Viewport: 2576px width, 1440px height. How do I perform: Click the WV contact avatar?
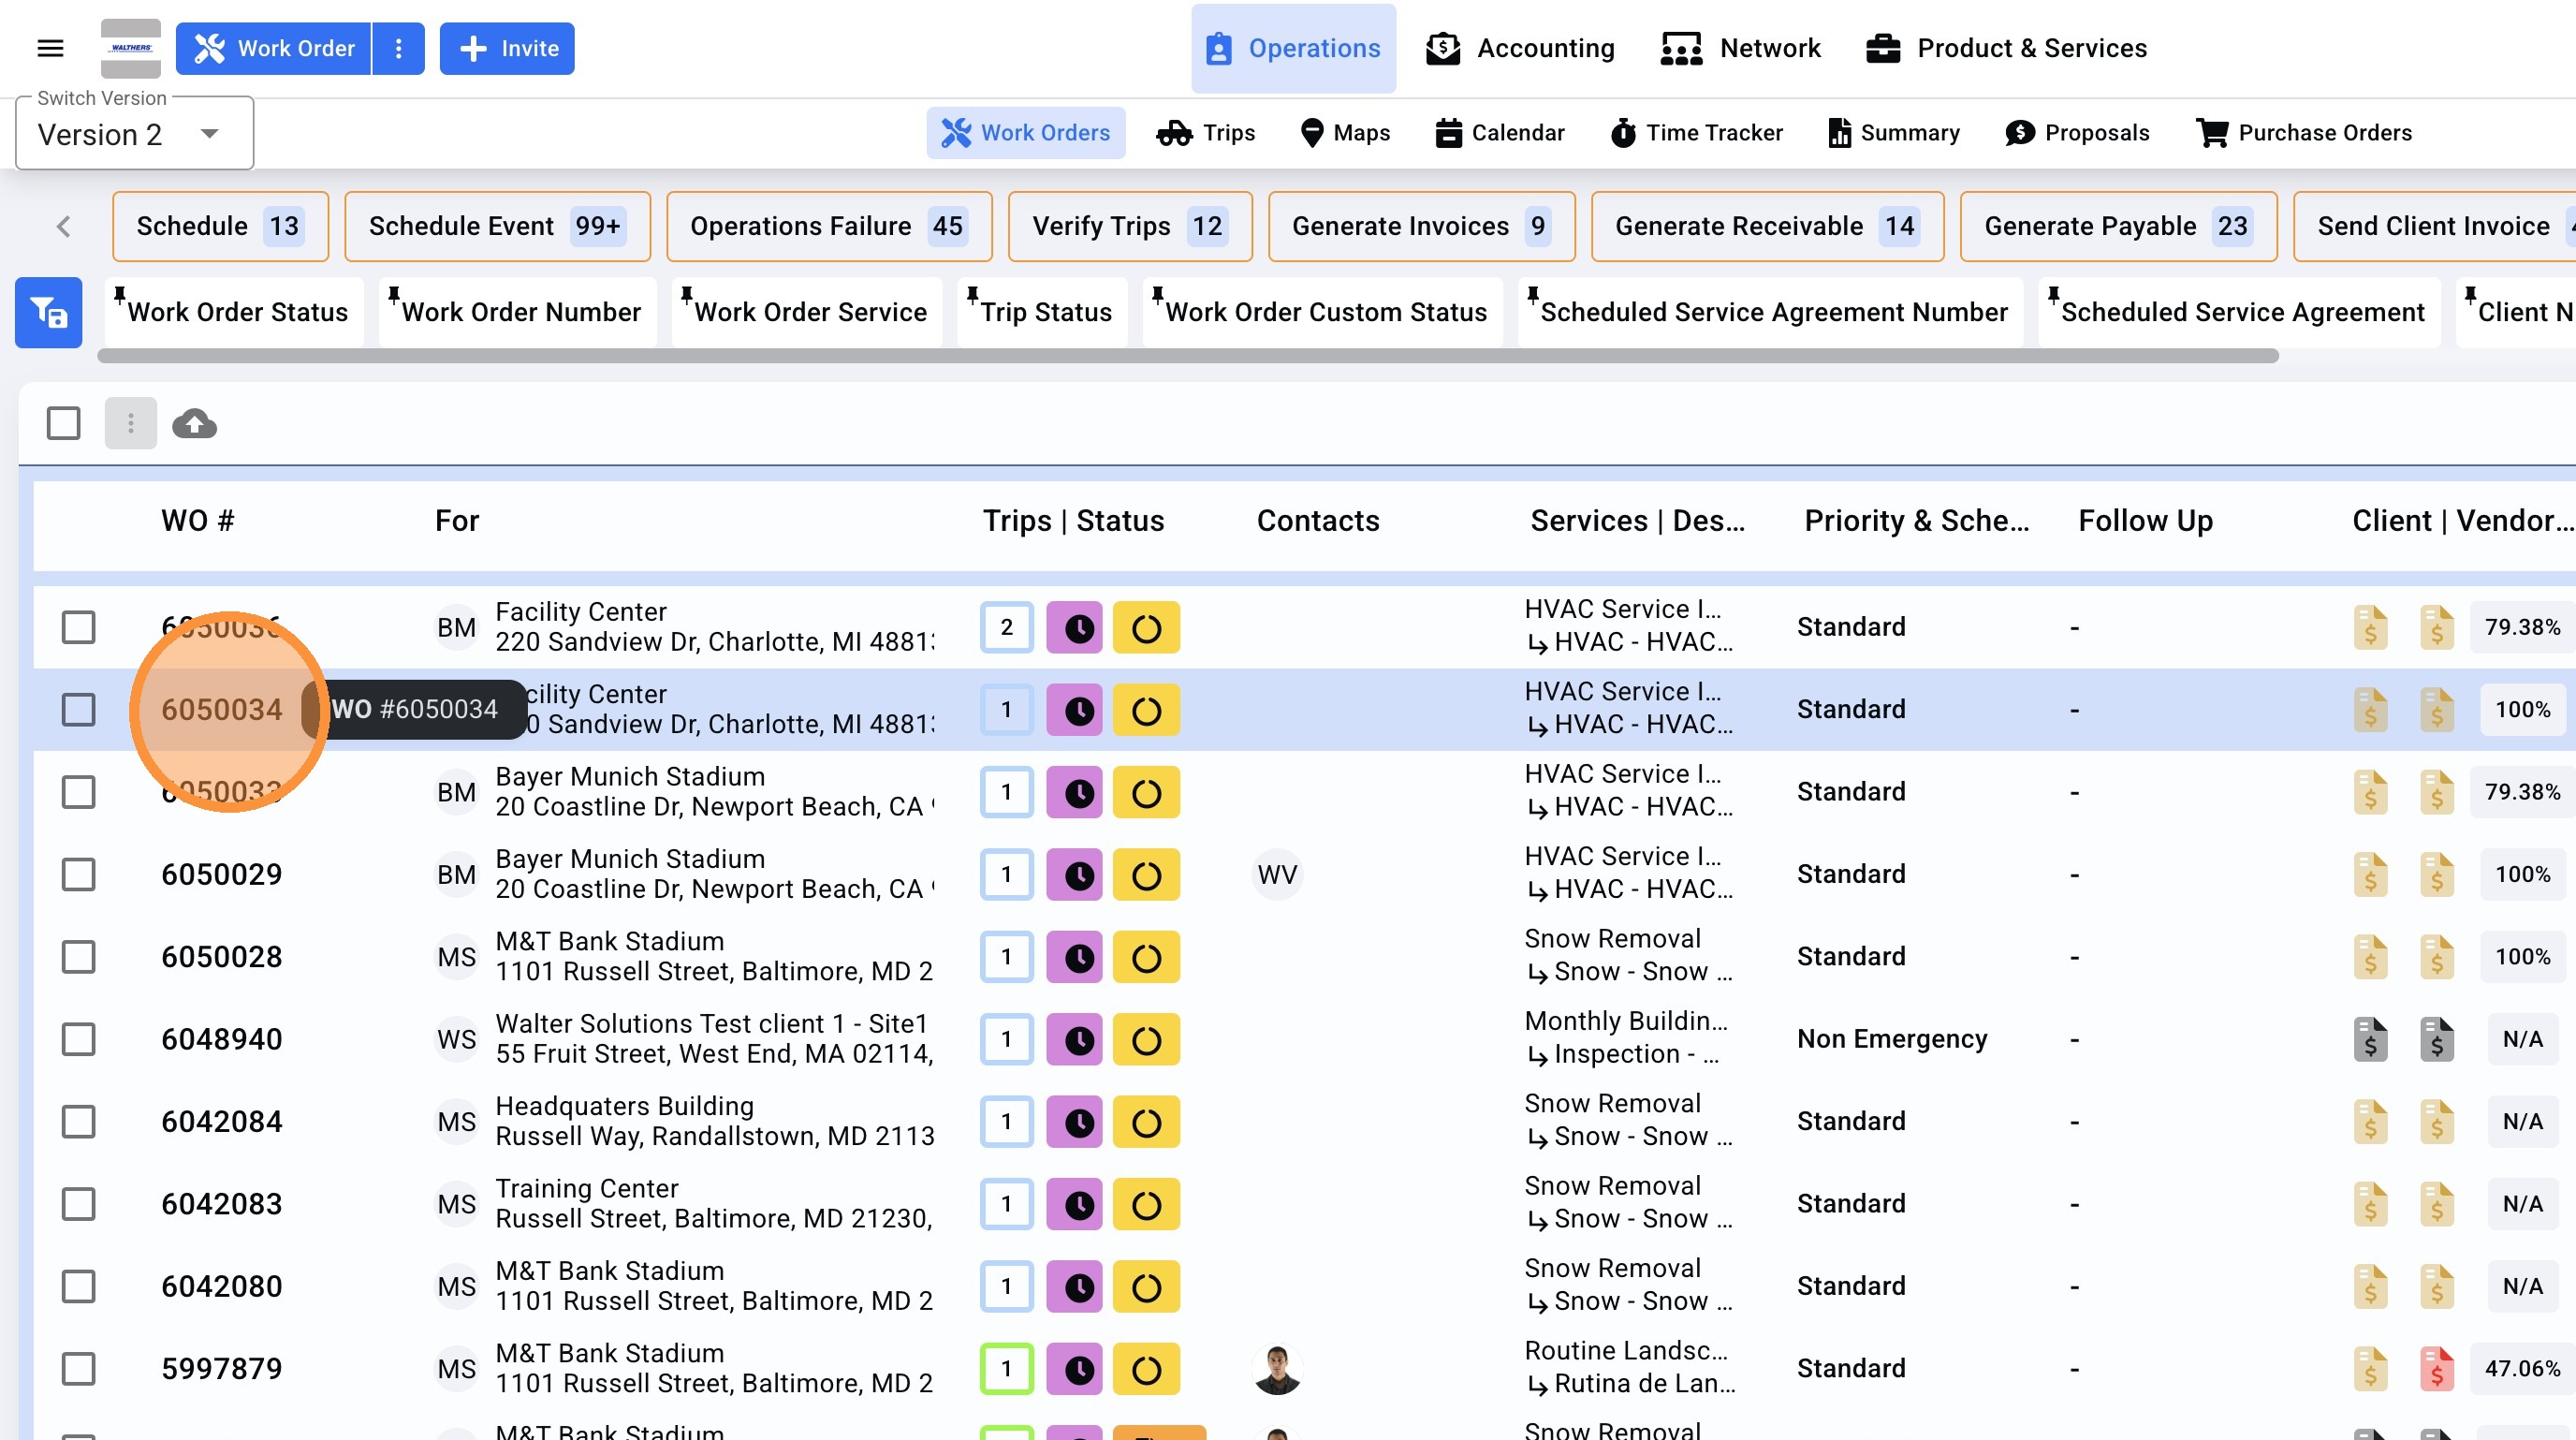(x=1277, y=875)
